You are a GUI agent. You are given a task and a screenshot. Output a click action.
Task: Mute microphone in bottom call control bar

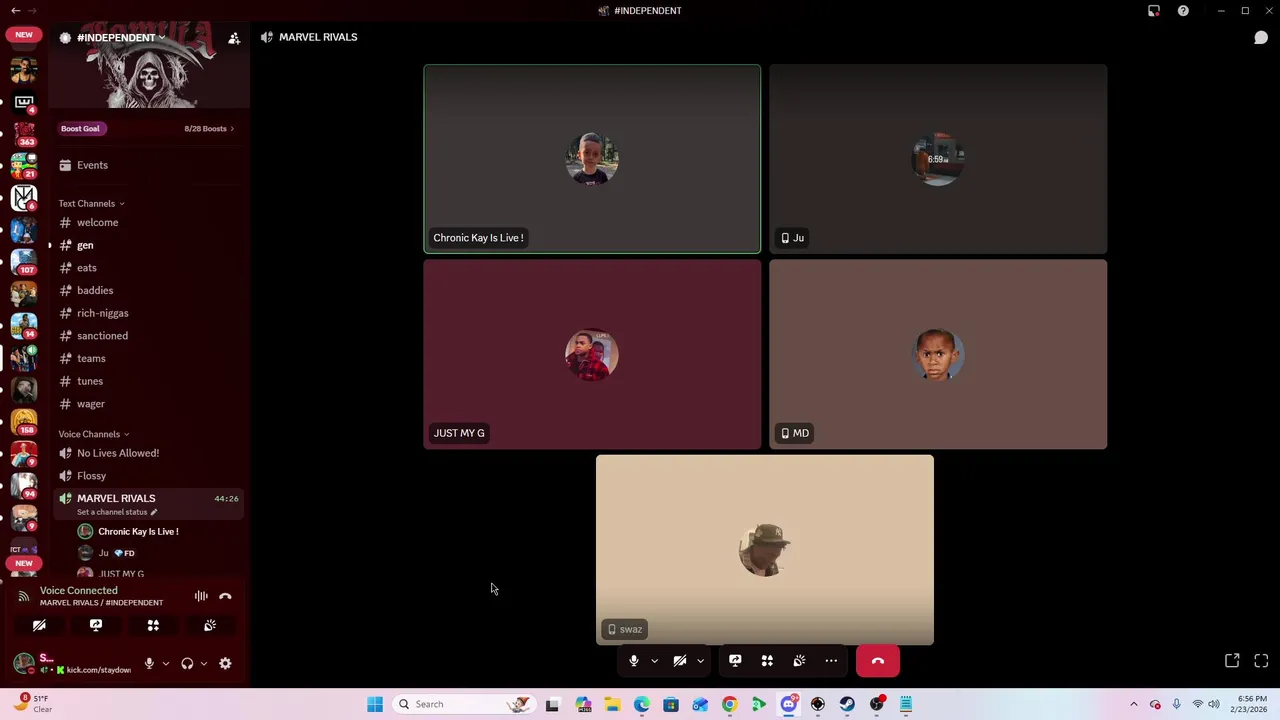(x=633, y=661)
